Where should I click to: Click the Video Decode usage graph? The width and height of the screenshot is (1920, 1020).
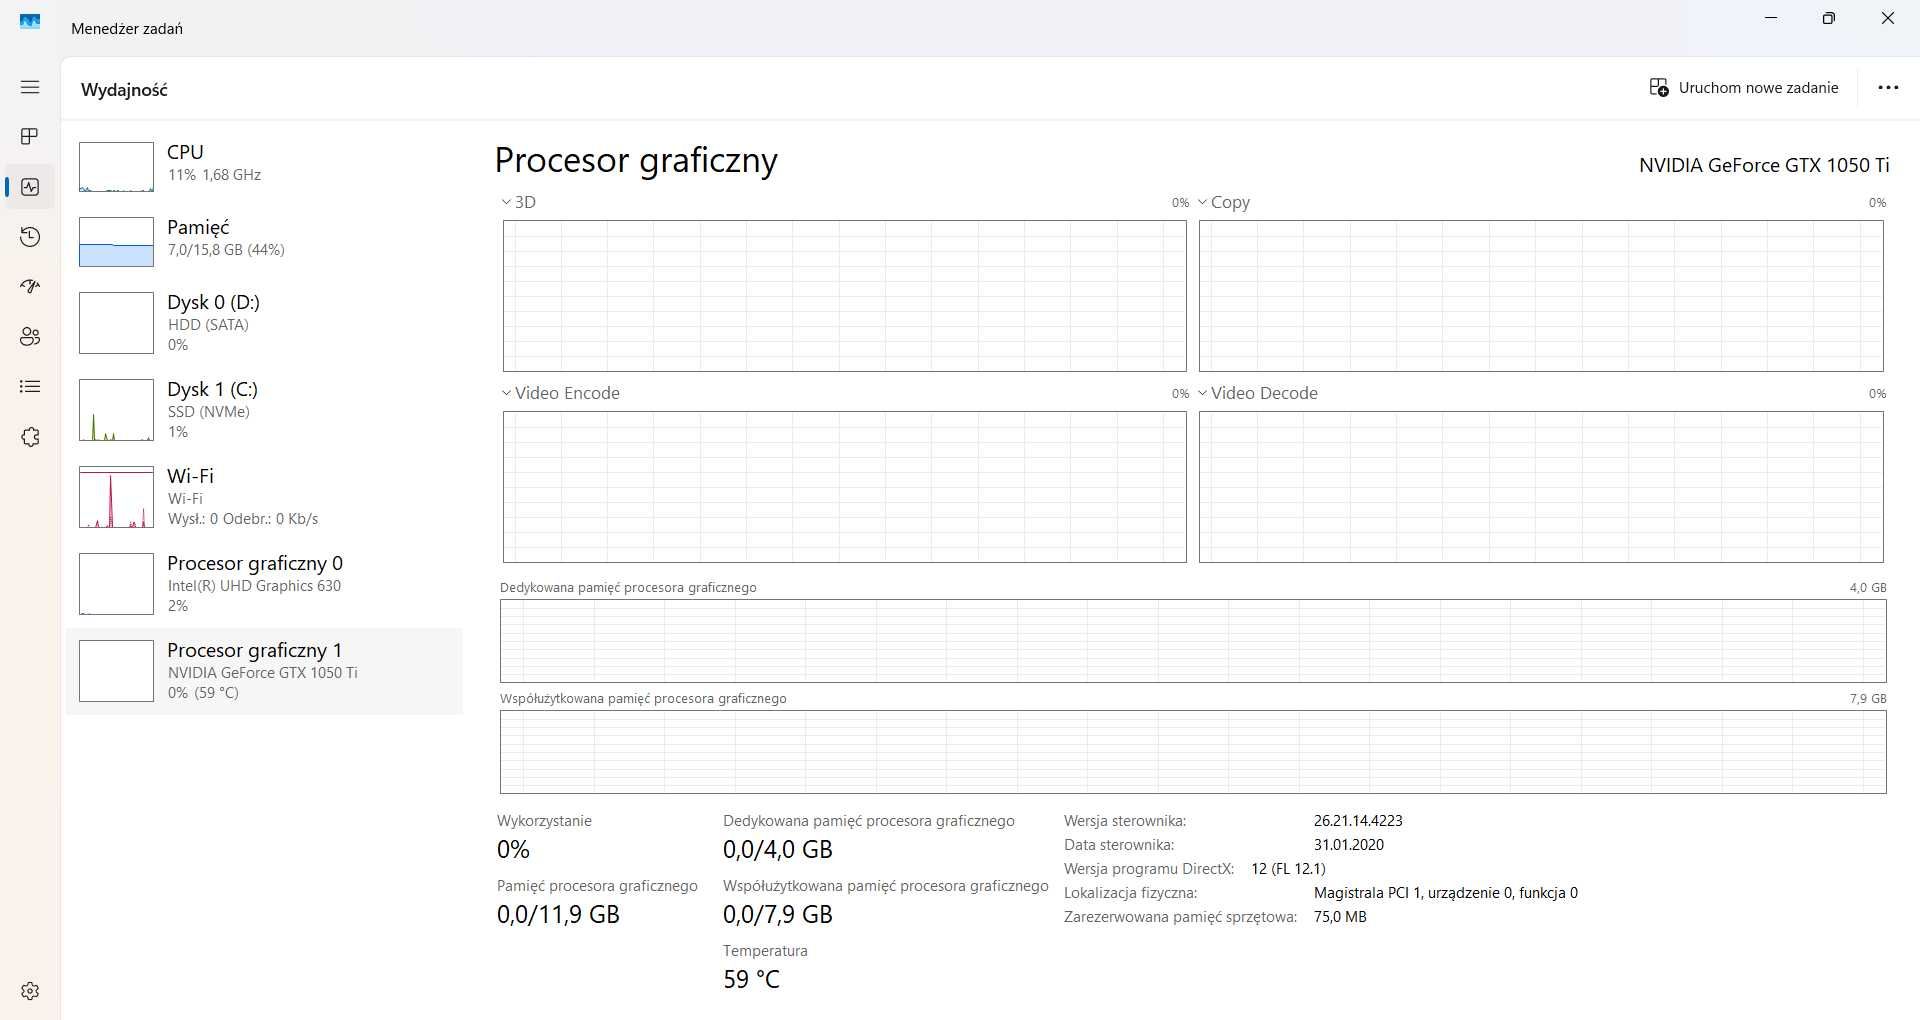[1541, 487]
